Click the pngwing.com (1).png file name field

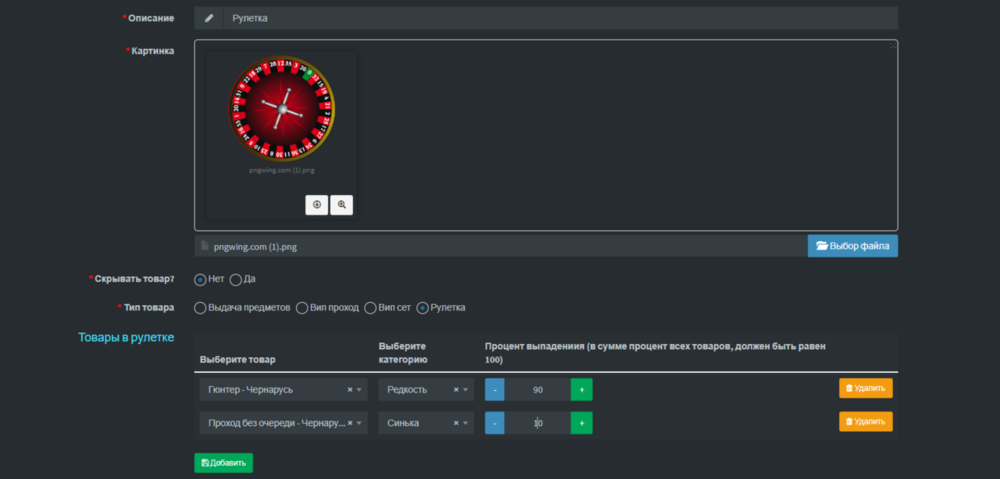coord(501,246)
